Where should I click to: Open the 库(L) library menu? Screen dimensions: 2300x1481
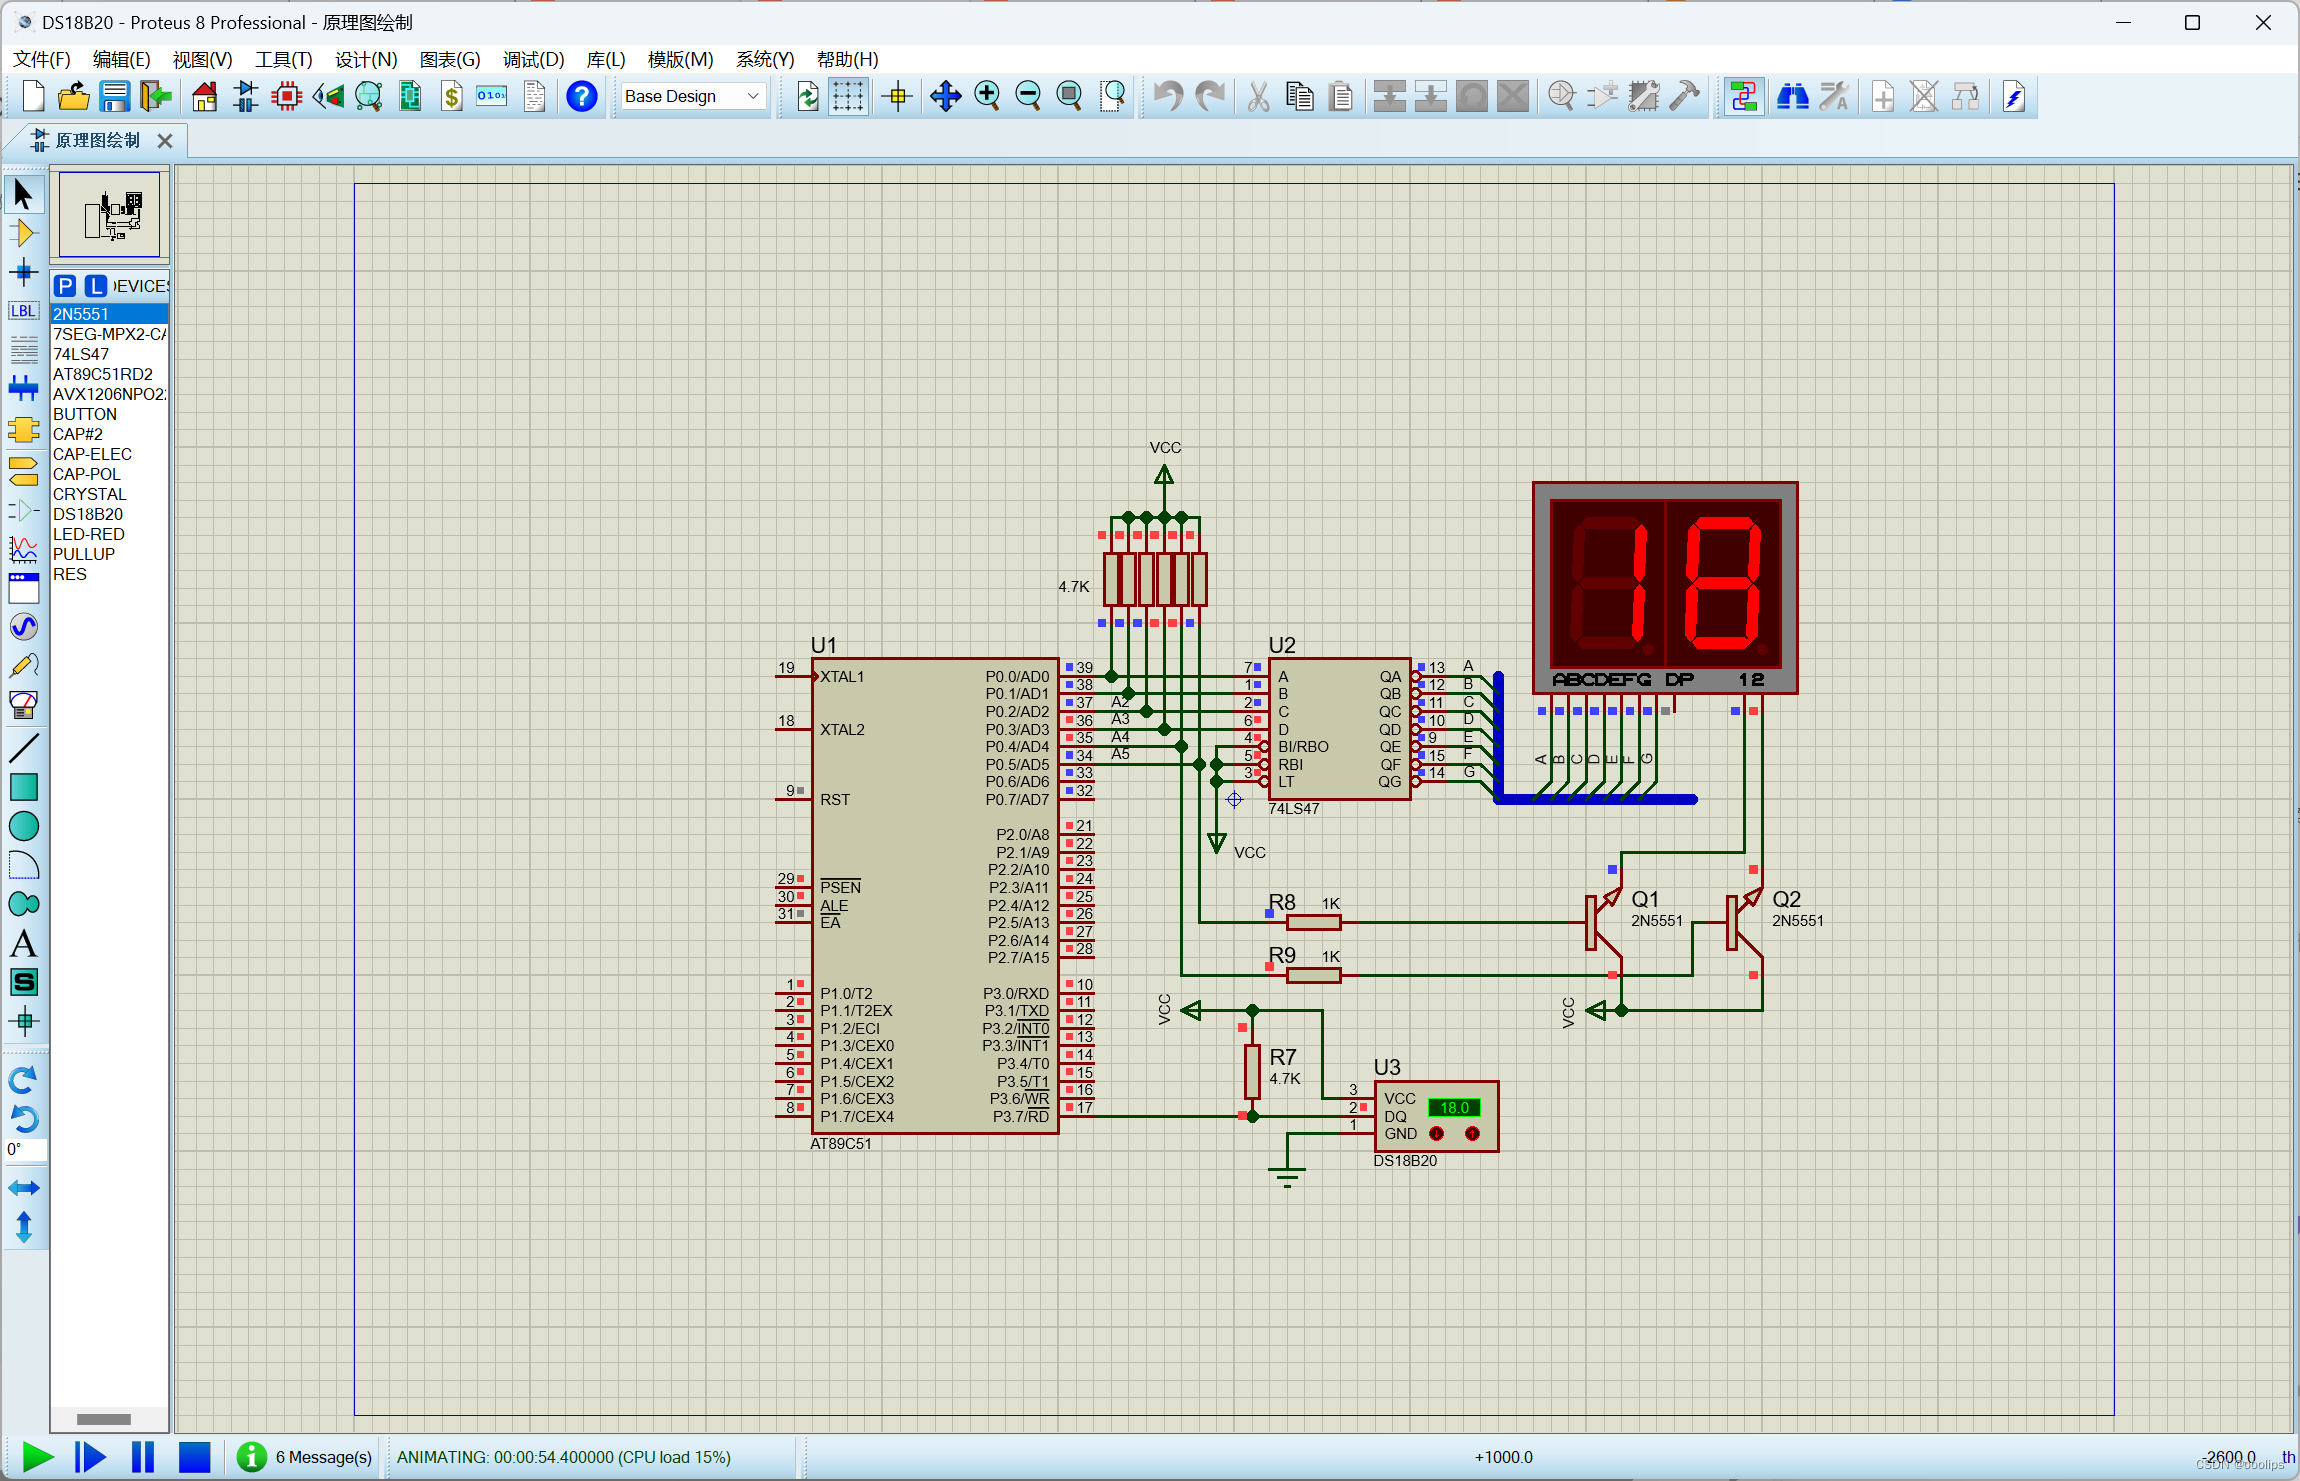605,60
